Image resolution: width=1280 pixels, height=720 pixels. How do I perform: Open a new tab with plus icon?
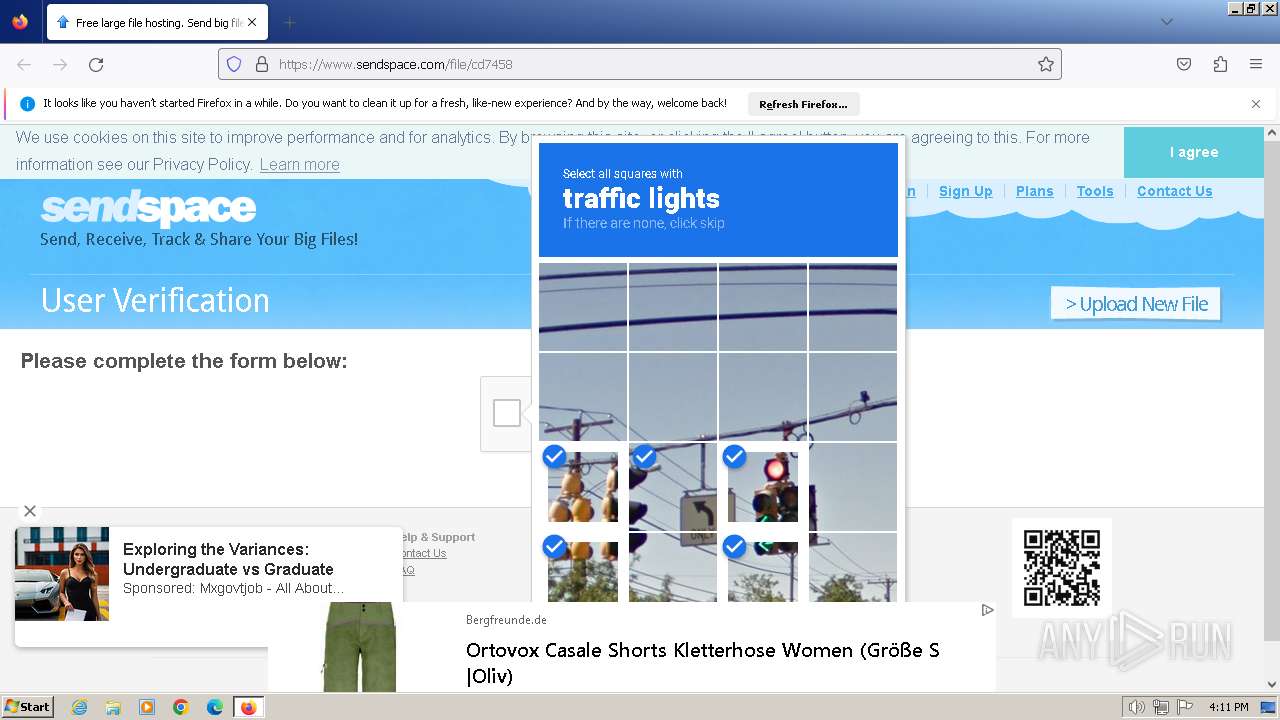coord(289,22)
